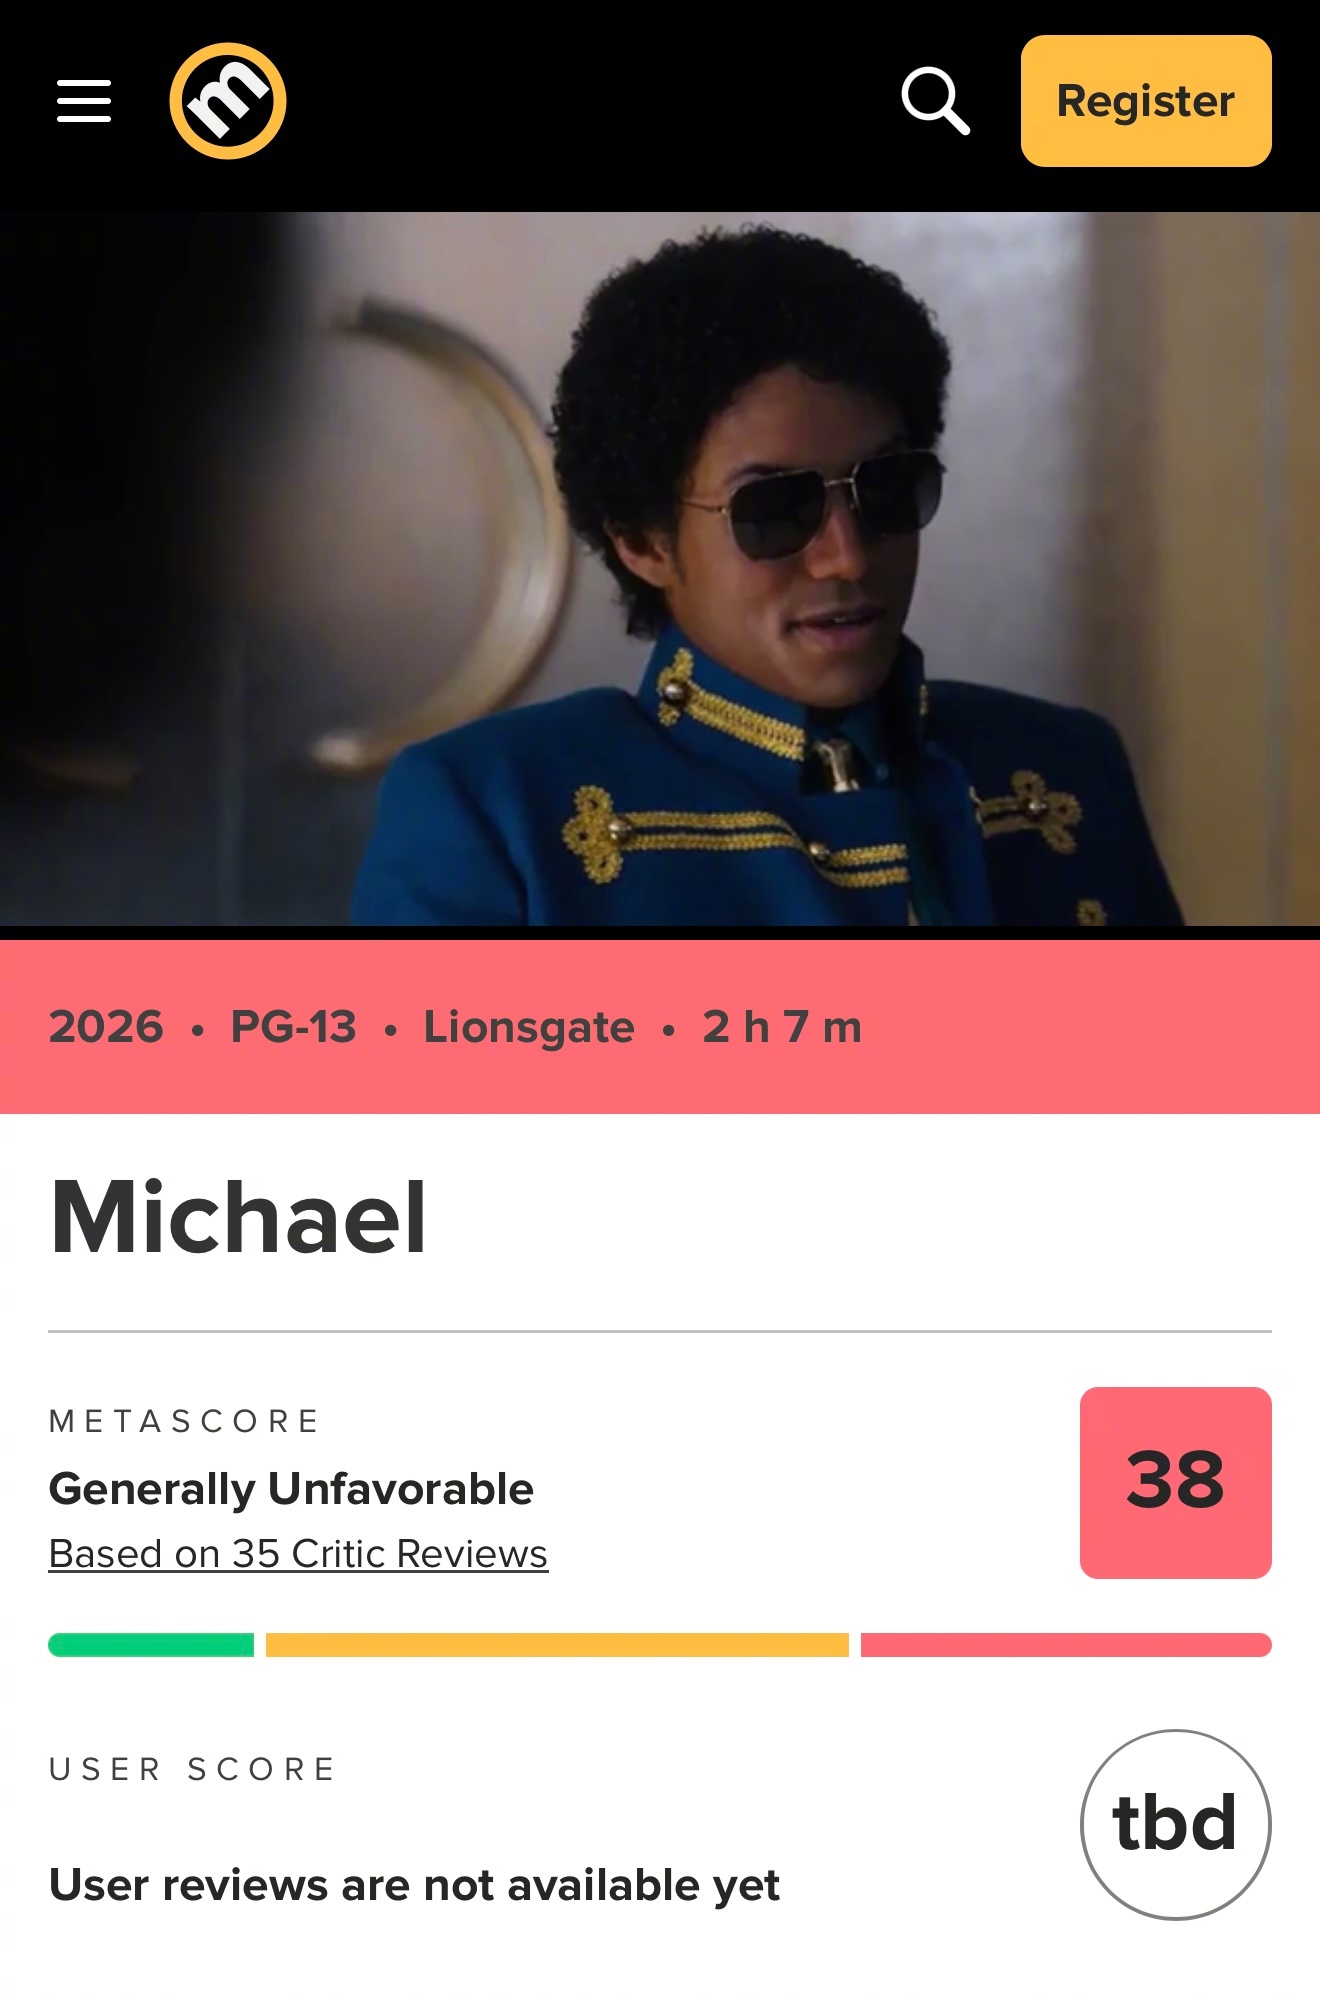Click the Metacritic logo

(228, 101)
